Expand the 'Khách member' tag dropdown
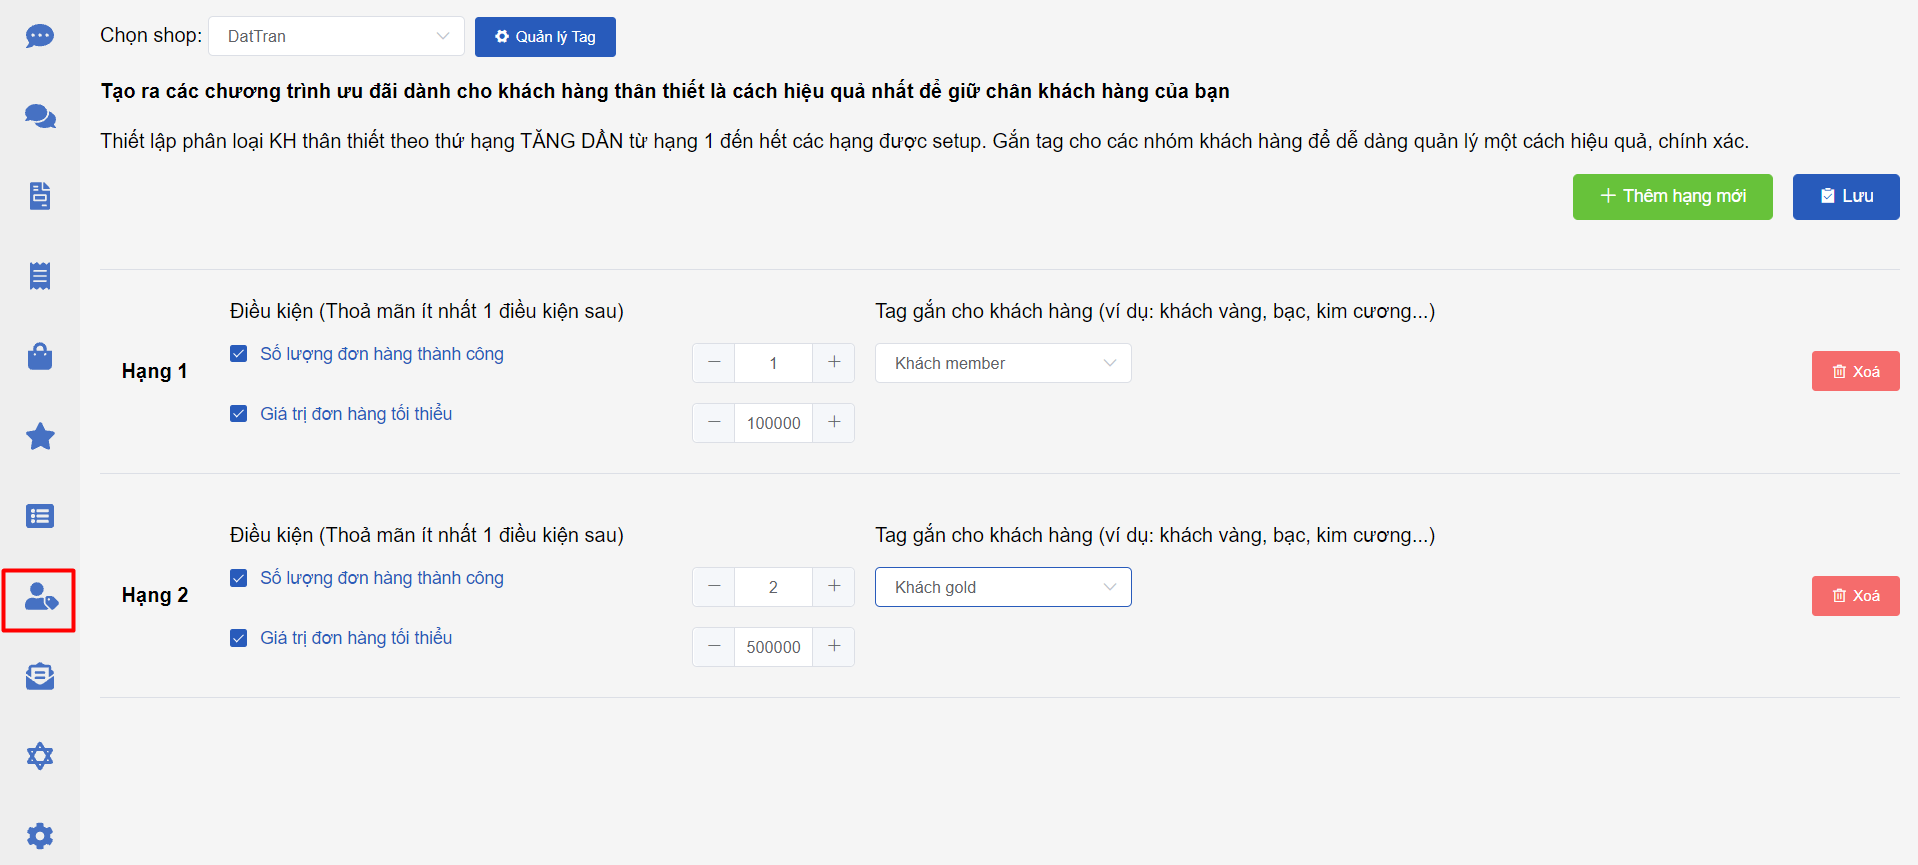 [x=1002, y=363]
